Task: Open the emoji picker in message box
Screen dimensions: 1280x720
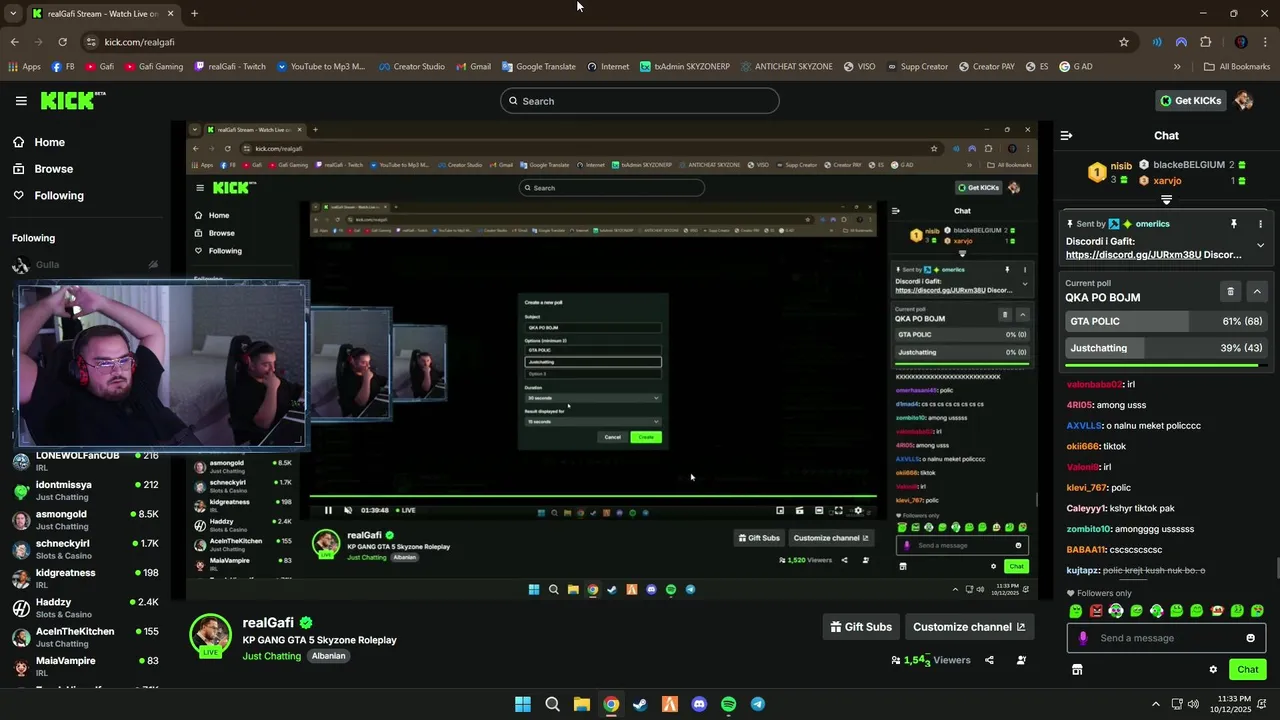Action: pyautogui.click(x=1250, y=638)
